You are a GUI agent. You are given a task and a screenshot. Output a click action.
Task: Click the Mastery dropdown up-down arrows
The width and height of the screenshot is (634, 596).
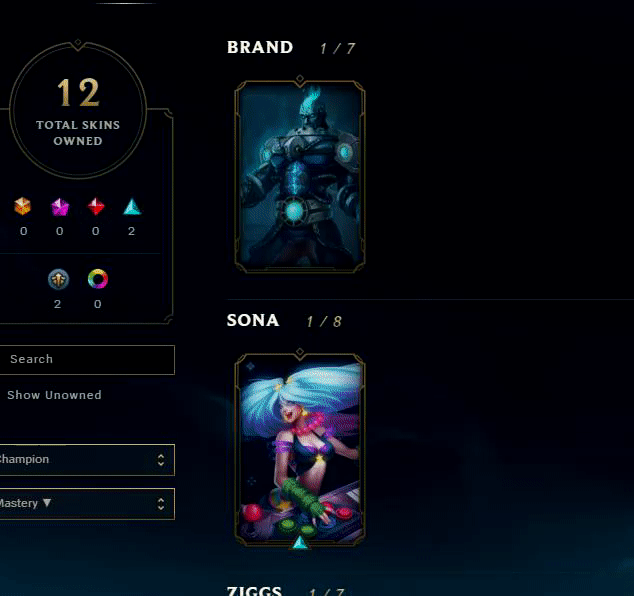point(161,504)
